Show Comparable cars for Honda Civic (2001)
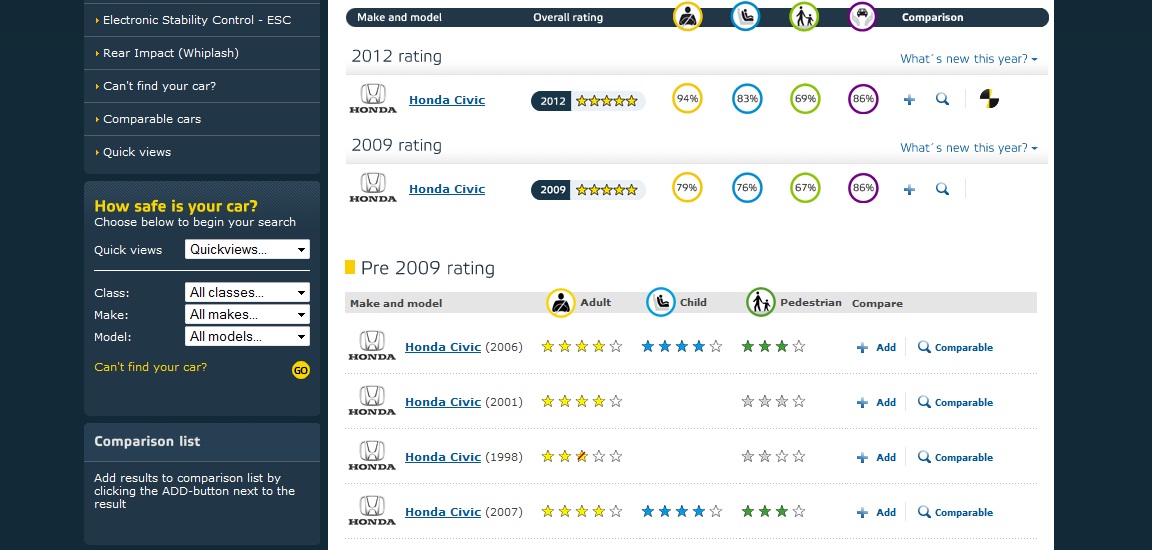The width and height of the screenshot is (1152, 550). [955, 402]
